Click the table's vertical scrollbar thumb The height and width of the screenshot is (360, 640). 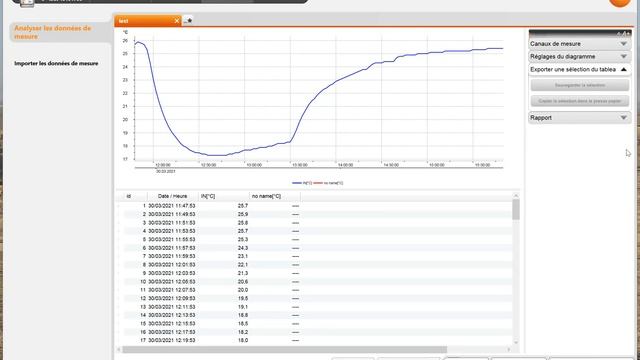tap(516, 210)
